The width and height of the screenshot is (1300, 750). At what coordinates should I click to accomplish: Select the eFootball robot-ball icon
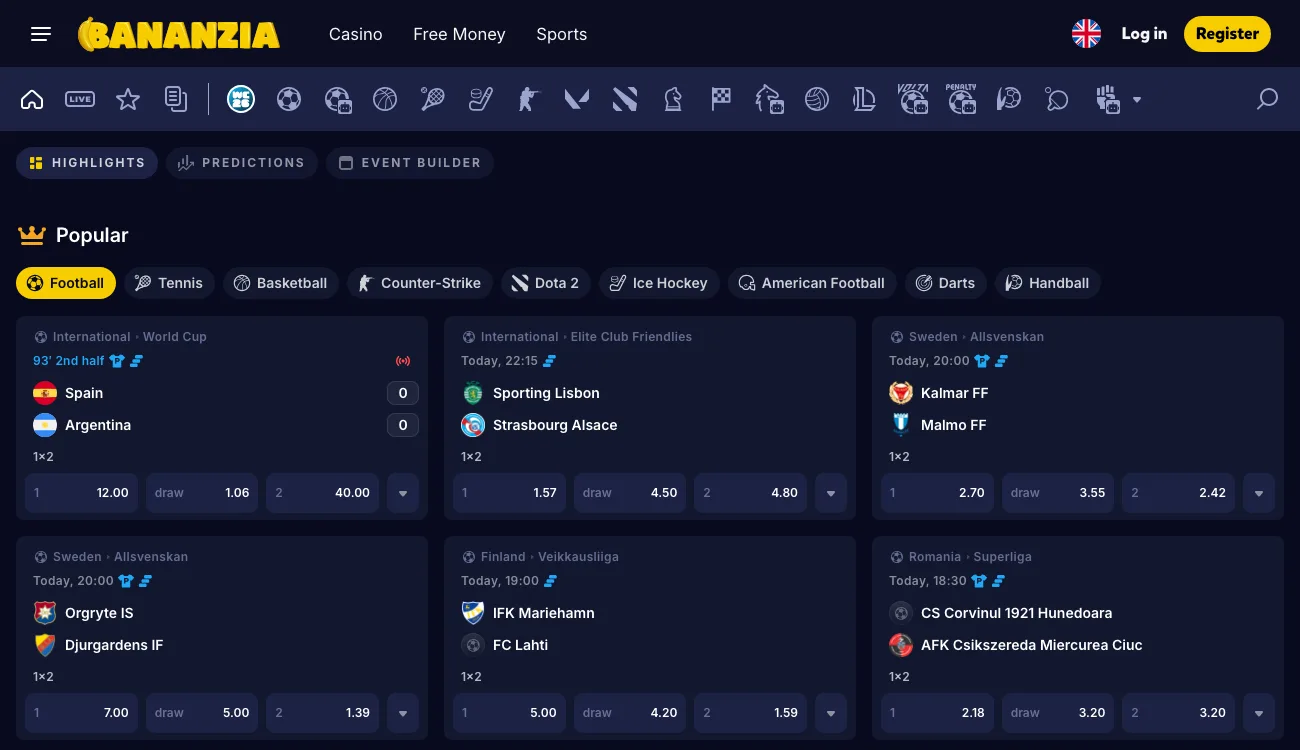click(x=338, y=99)
